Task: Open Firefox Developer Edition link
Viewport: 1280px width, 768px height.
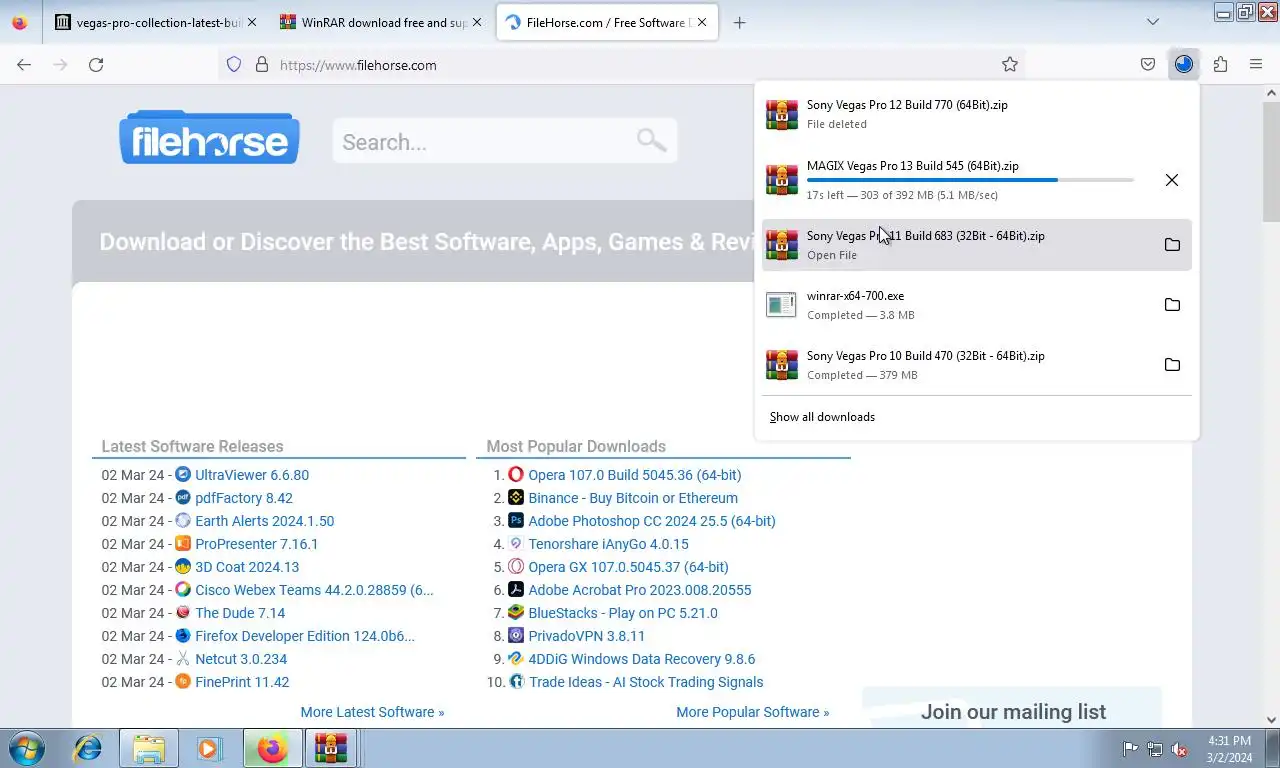Action: pyautogui.click(x=305, y=636)
